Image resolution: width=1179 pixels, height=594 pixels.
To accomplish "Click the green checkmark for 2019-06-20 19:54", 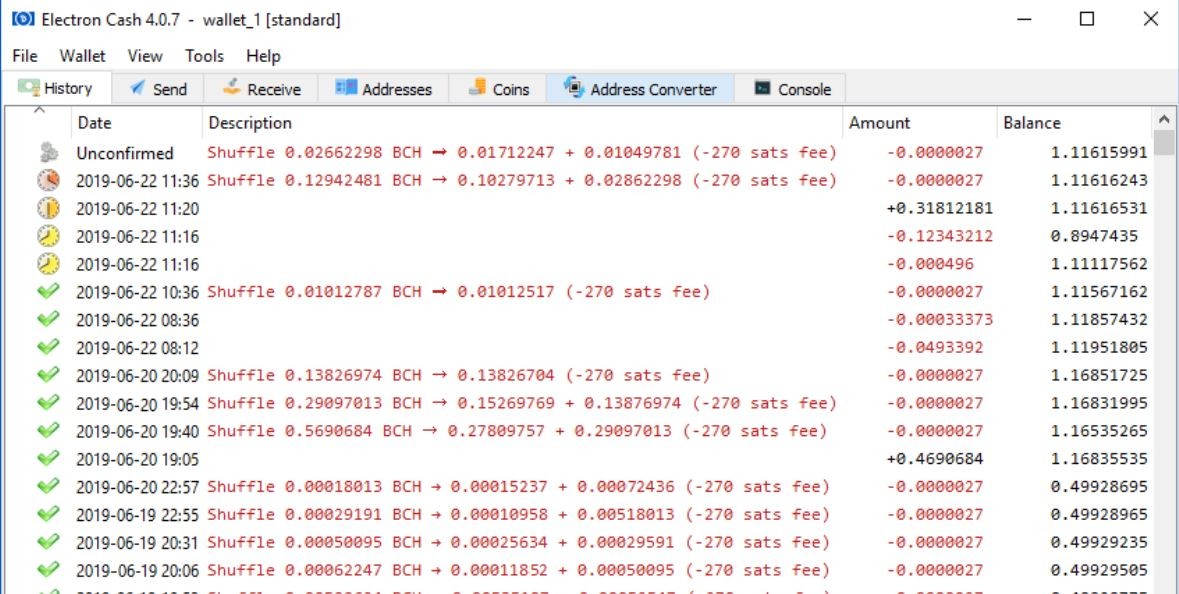I will click(x=48, y=402).
